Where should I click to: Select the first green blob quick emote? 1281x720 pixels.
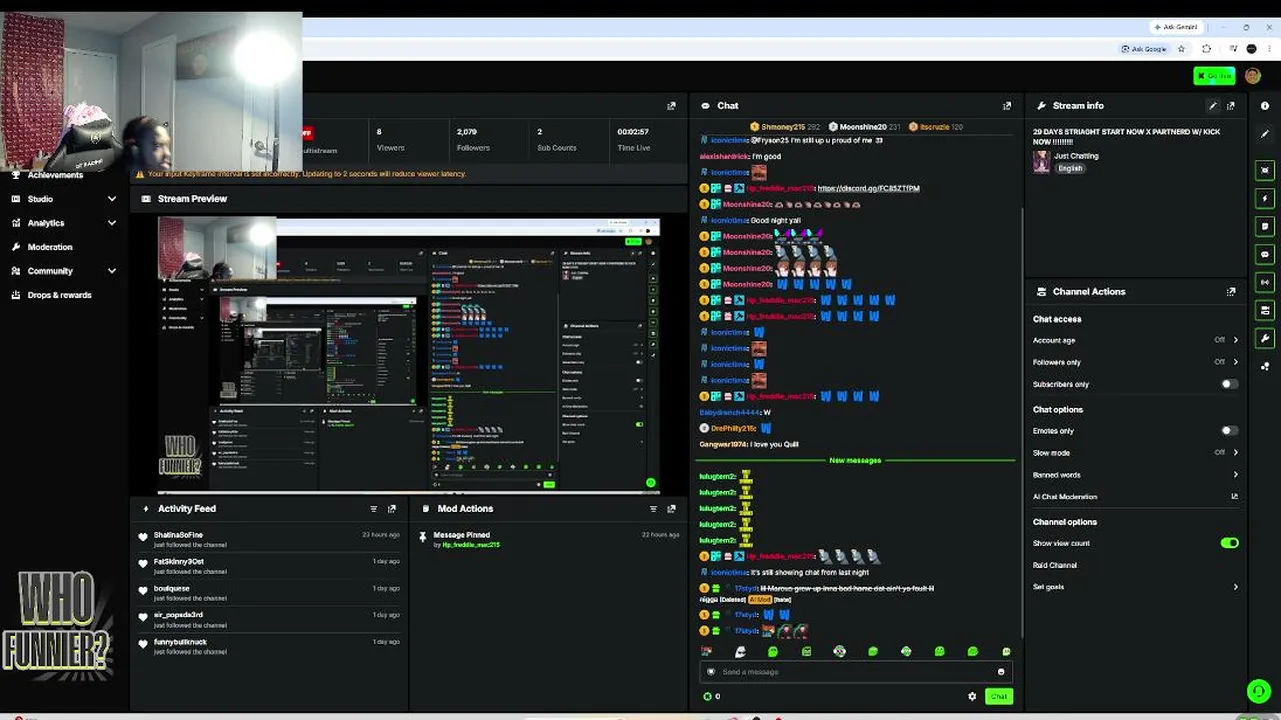[773, 651]
